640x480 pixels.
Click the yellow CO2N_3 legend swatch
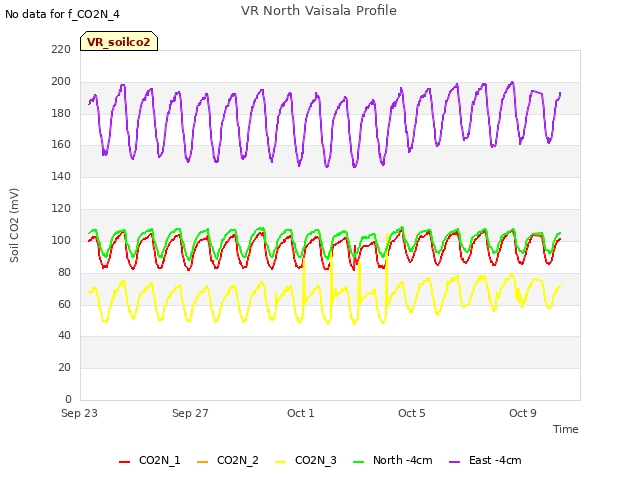tap(280, 461)
